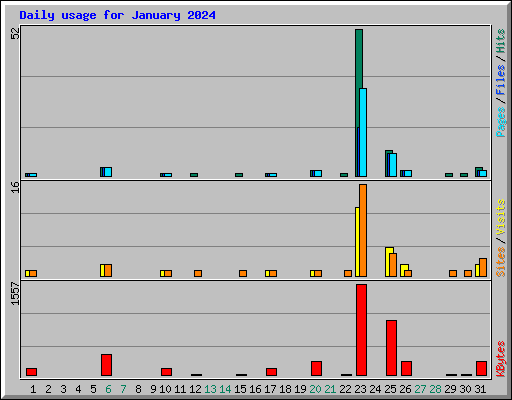This screenshot has width=512, height=400.
Task: Click green weekend day label '20'
Action: (x=315, y=389)
